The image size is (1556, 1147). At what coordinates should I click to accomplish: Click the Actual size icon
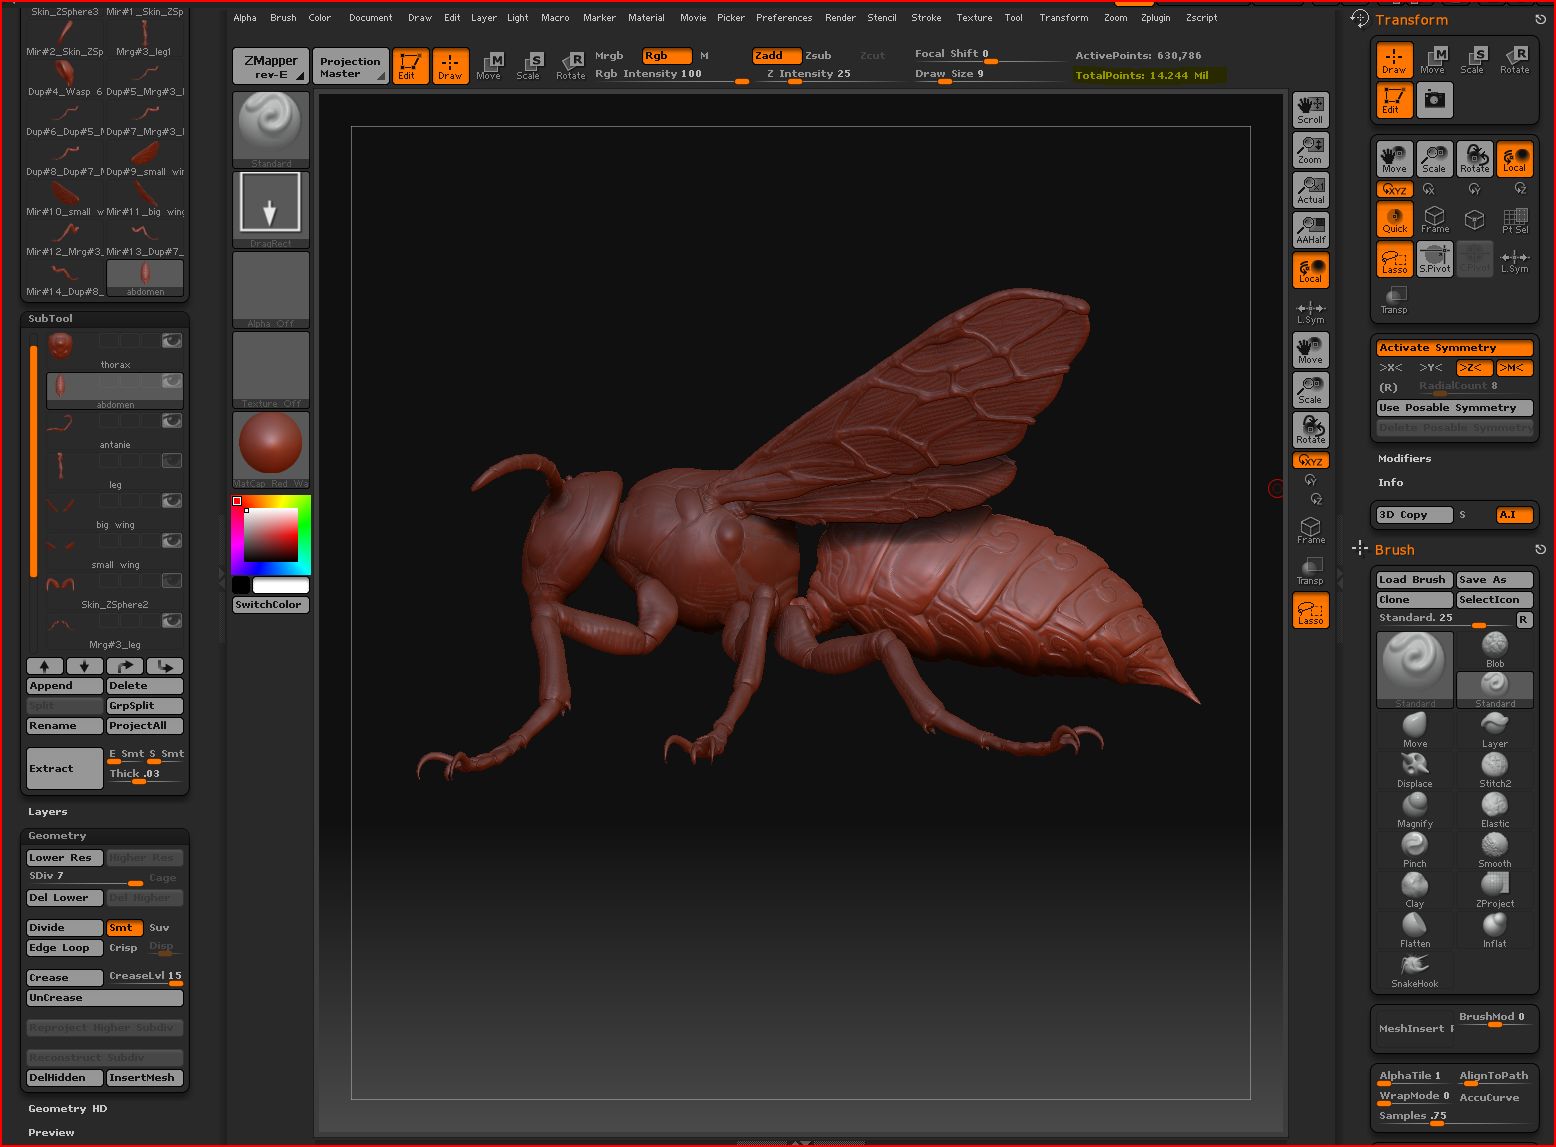[1310, 190]
